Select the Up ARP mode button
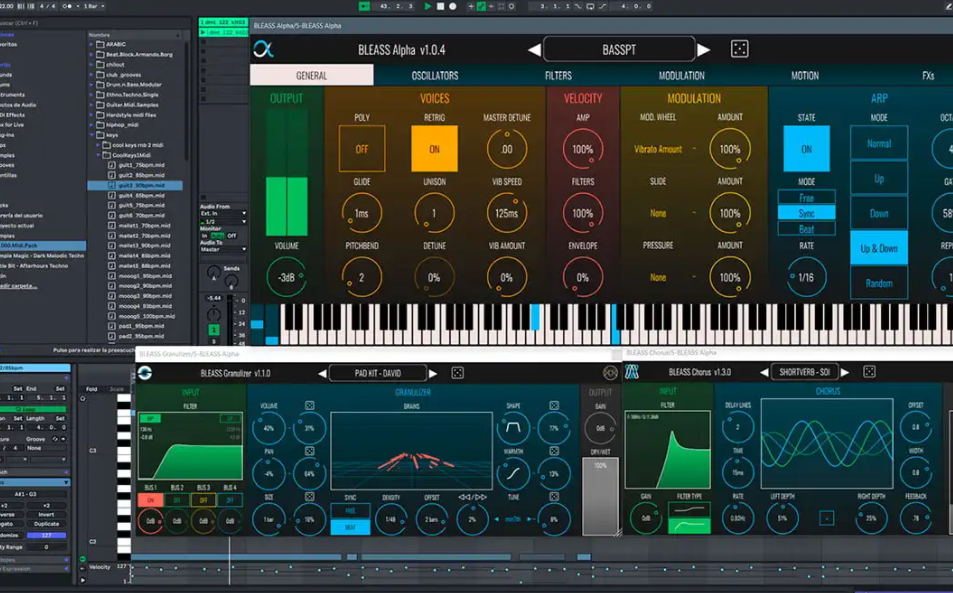 tap(879, 179)
